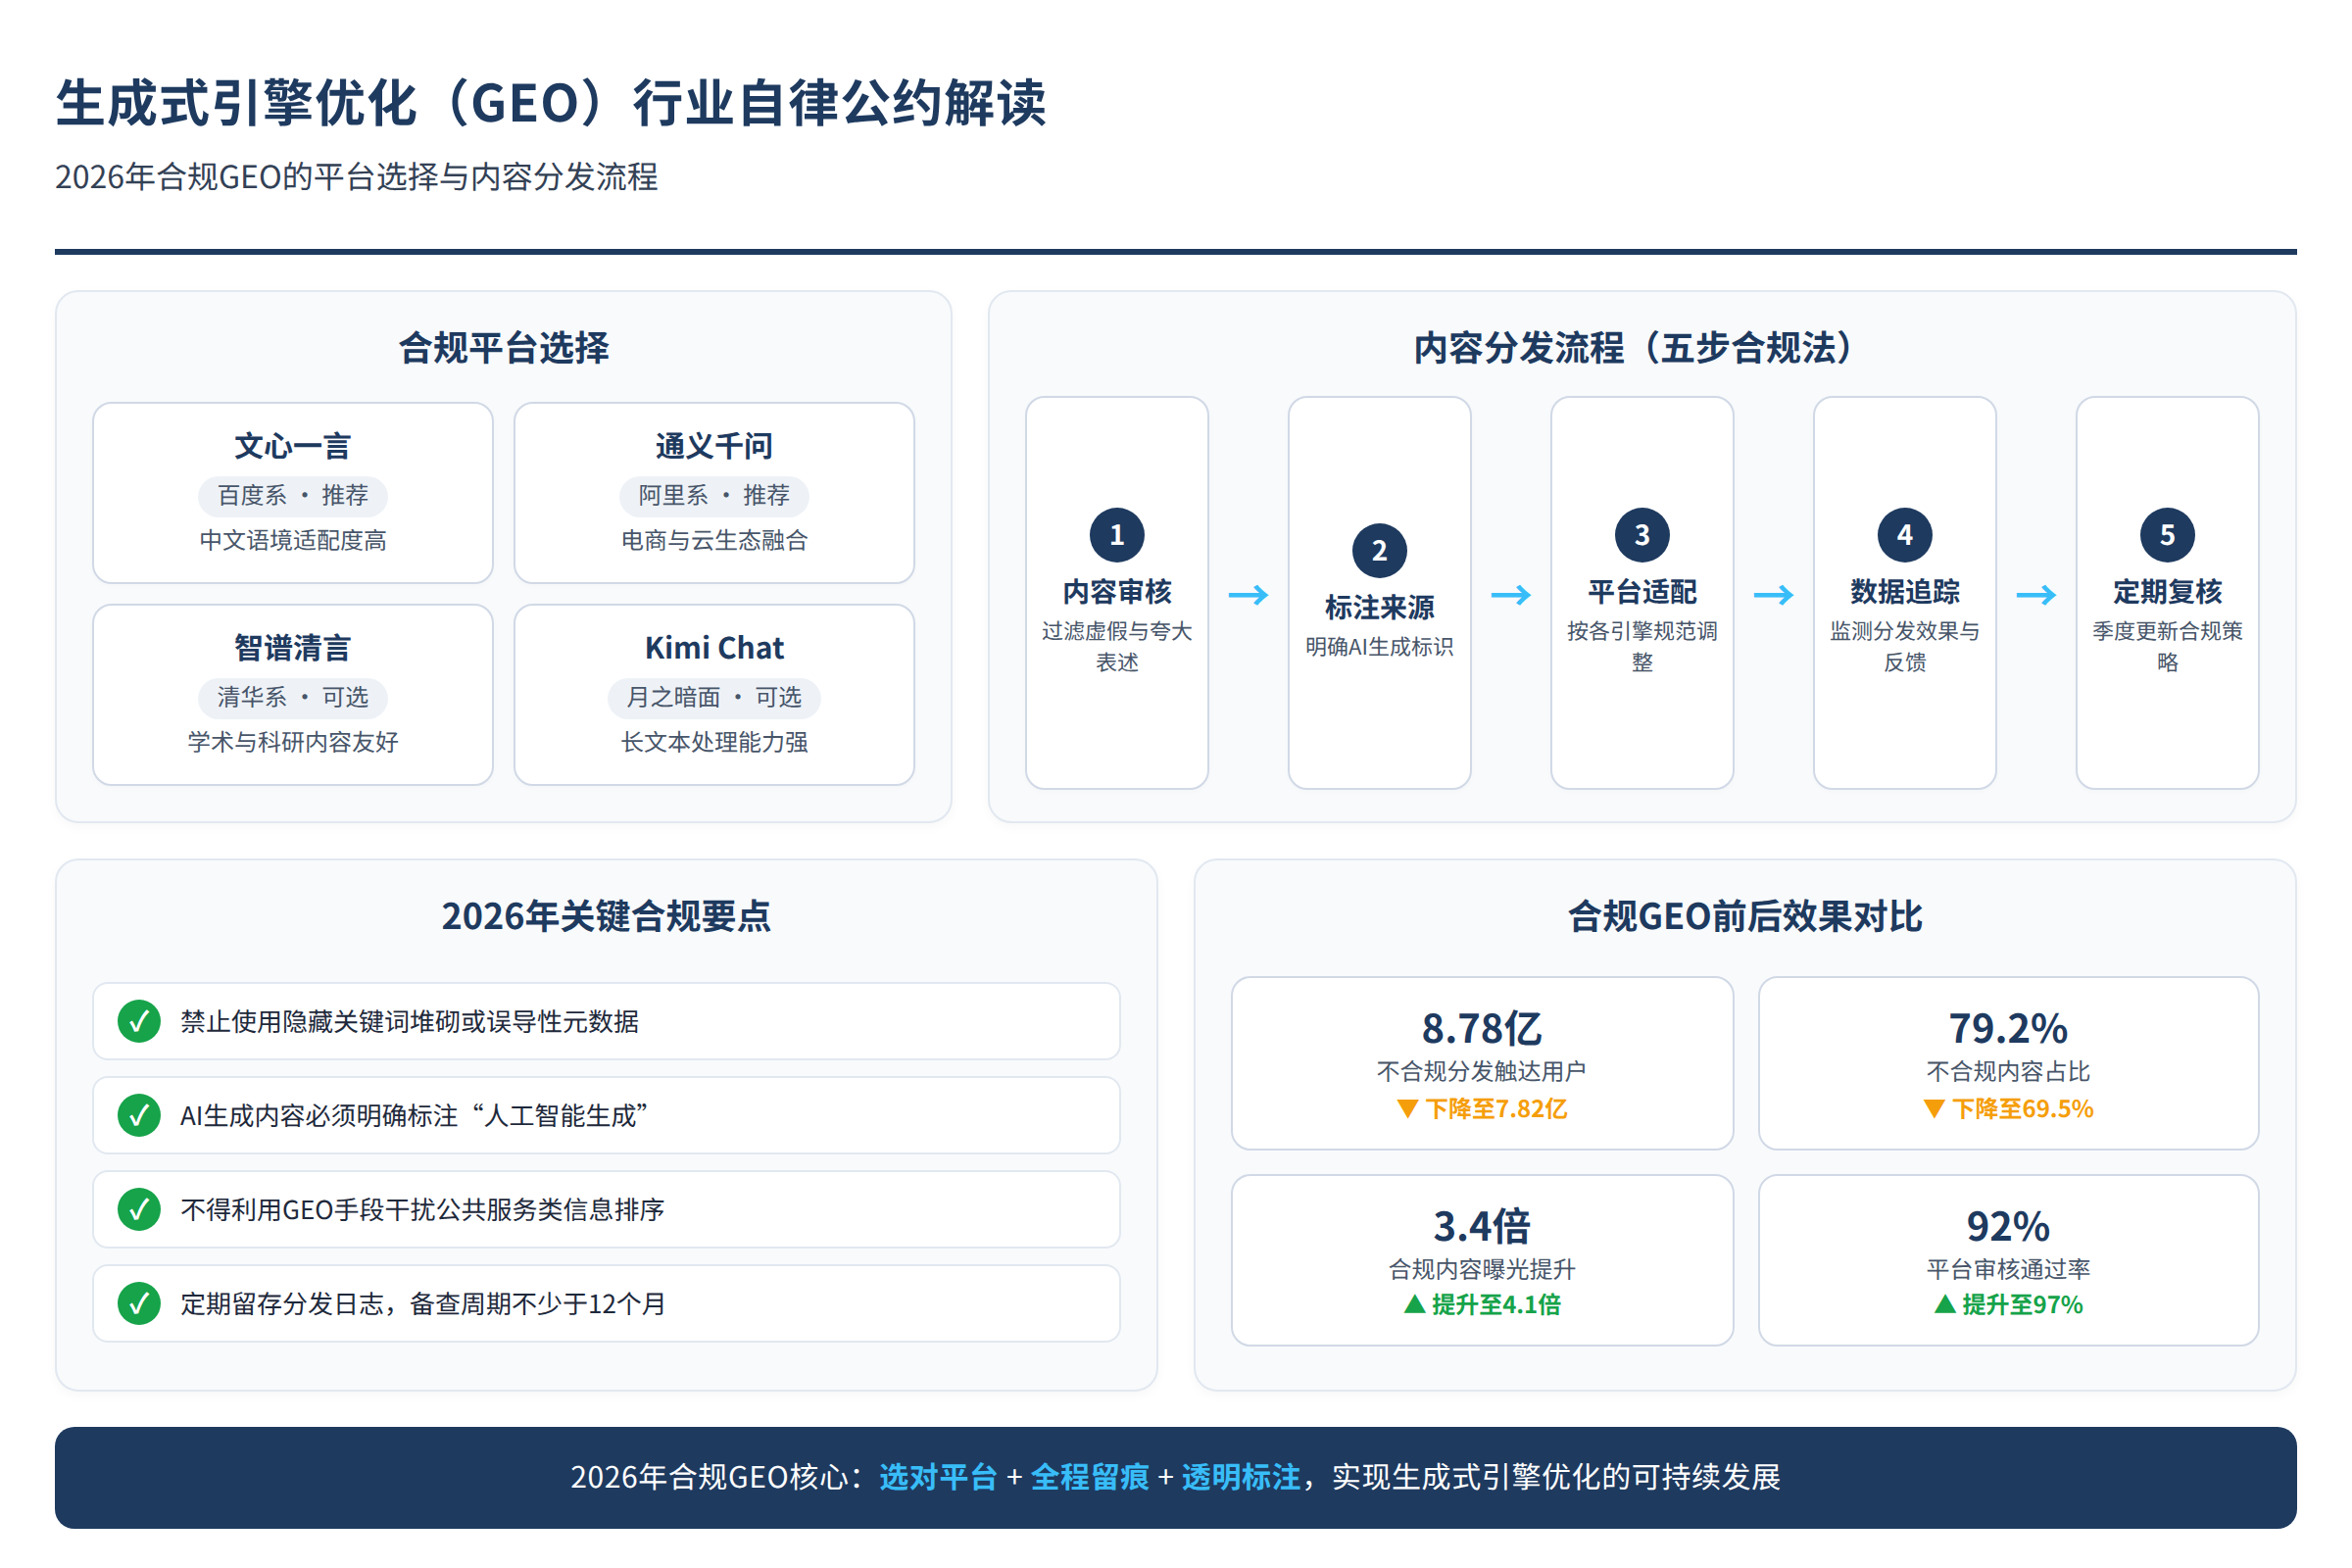Click the green check beside 不得利用GEO手段
2352x1568 pixels.
[139, 1209]
